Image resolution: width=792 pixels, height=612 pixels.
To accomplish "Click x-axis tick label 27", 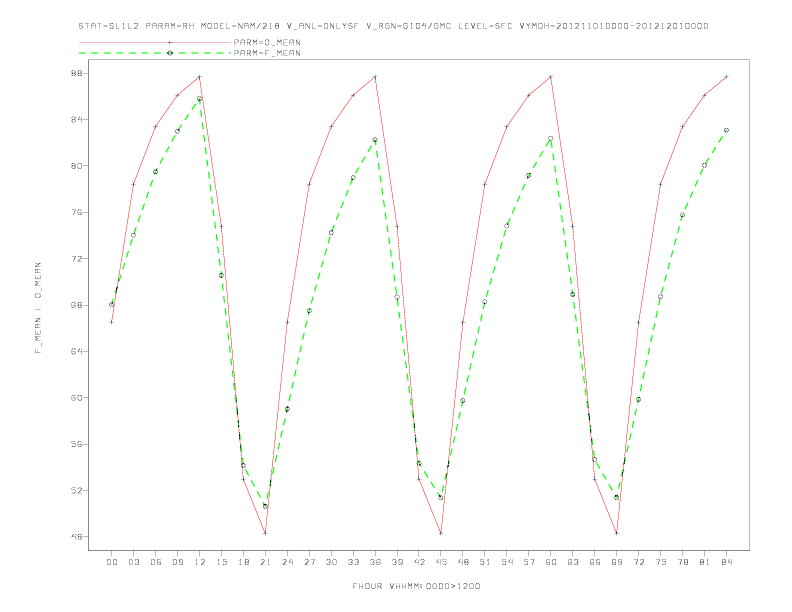I will coord(309,562).
